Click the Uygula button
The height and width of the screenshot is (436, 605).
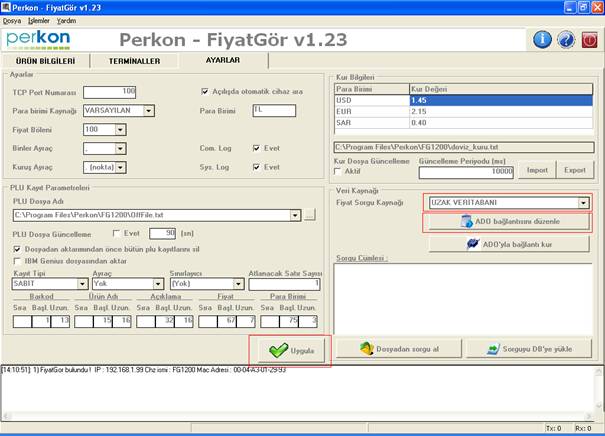pyautogui.click(x=291, y=350)
